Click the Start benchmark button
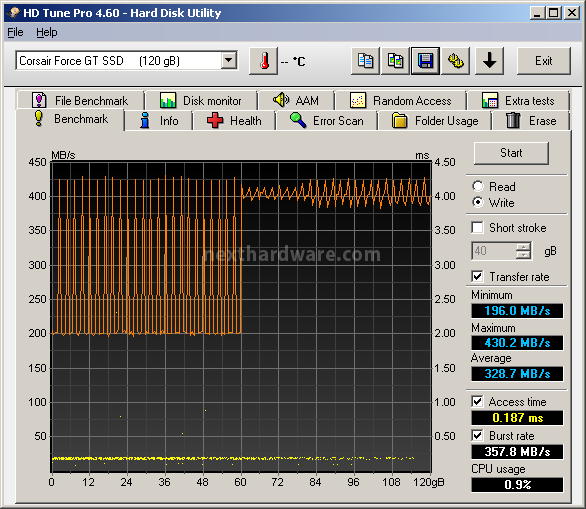This screenshot has width=586, height=509. tap(511, 153)
